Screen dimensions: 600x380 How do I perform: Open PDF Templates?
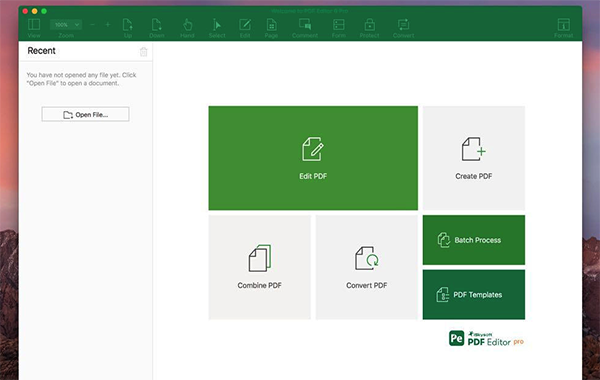click(474, 295)
